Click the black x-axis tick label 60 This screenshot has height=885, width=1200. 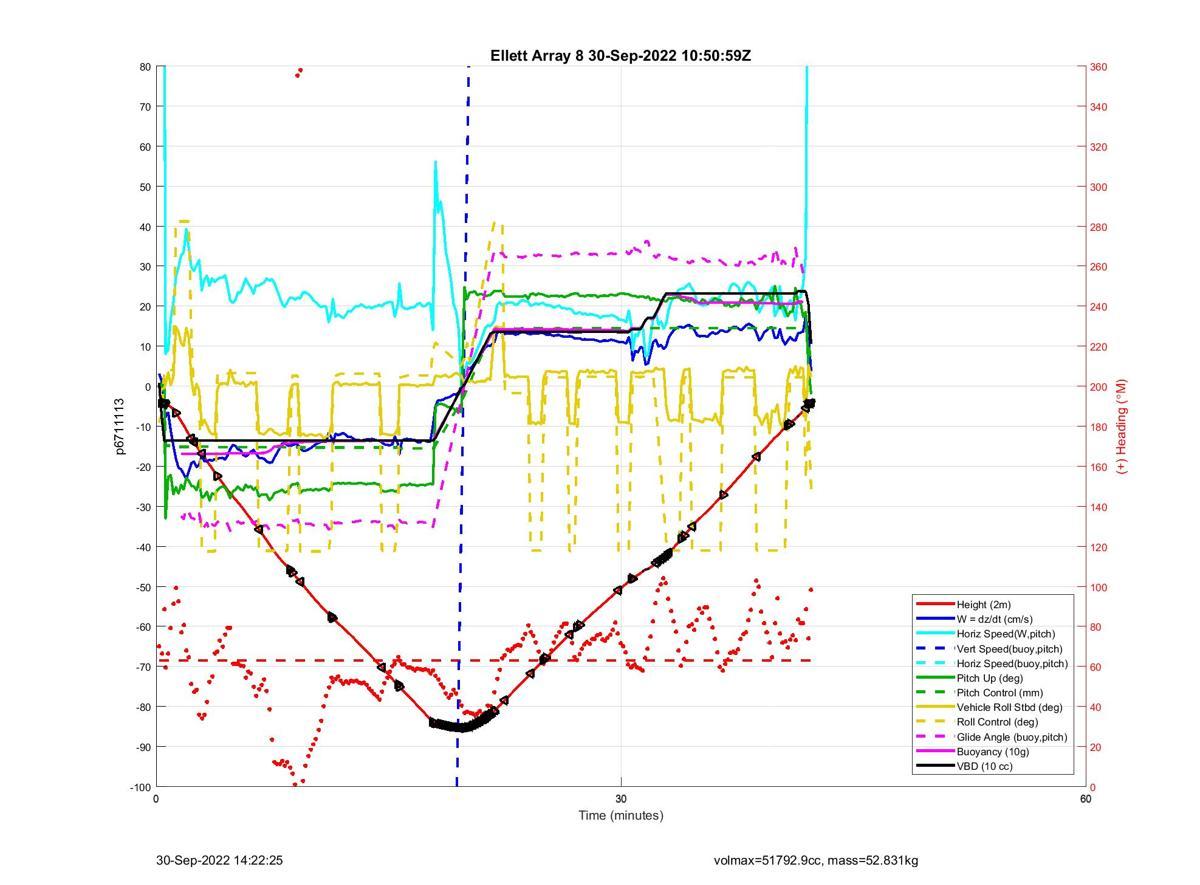click(x=1085, y=799)
